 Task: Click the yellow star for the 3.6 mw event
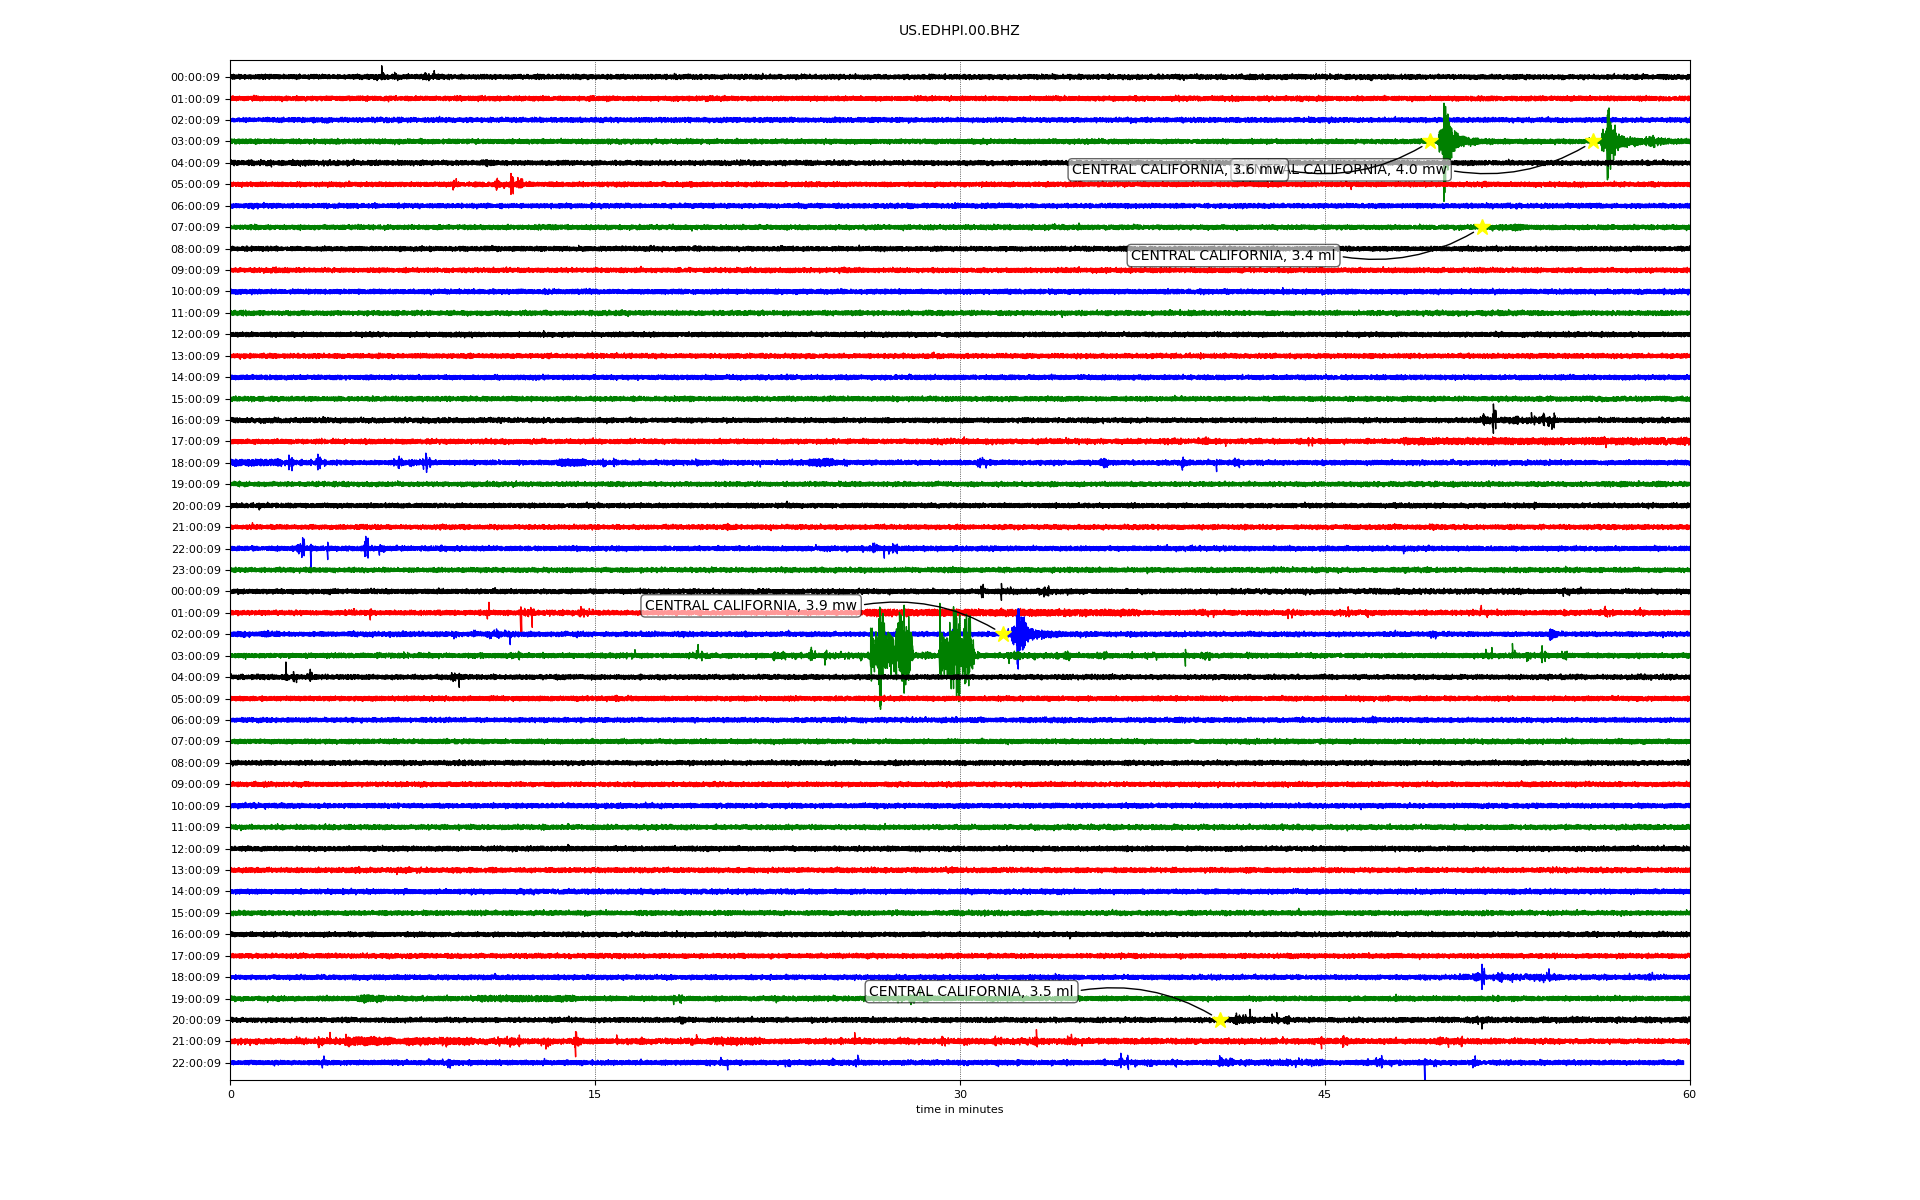[x=1430, y=141]
